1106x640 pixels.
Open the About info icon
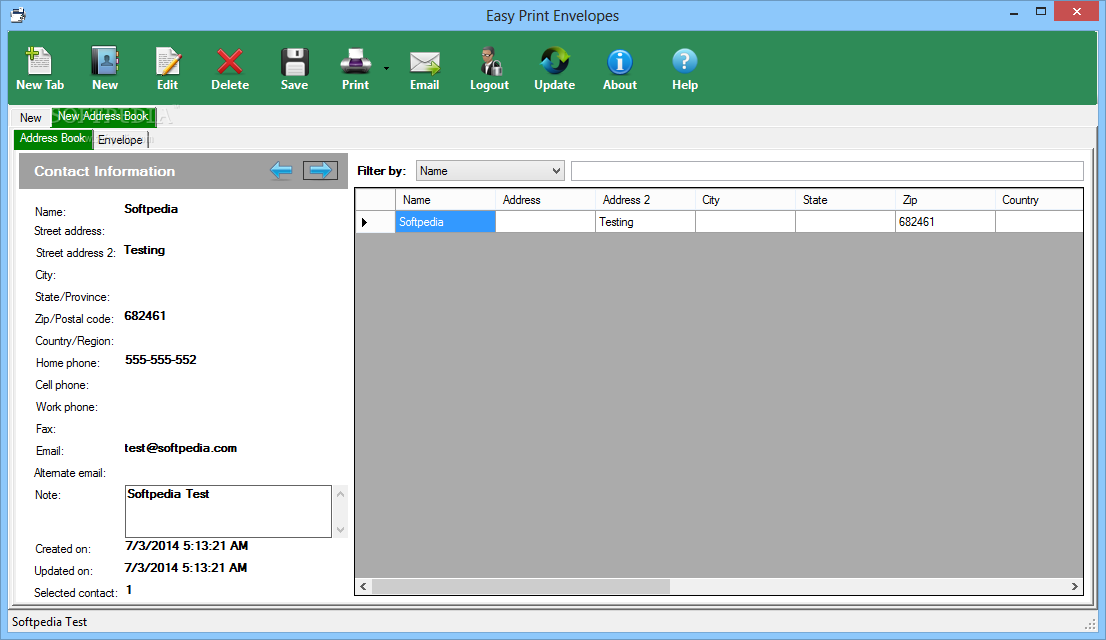(x=620, y=61)
